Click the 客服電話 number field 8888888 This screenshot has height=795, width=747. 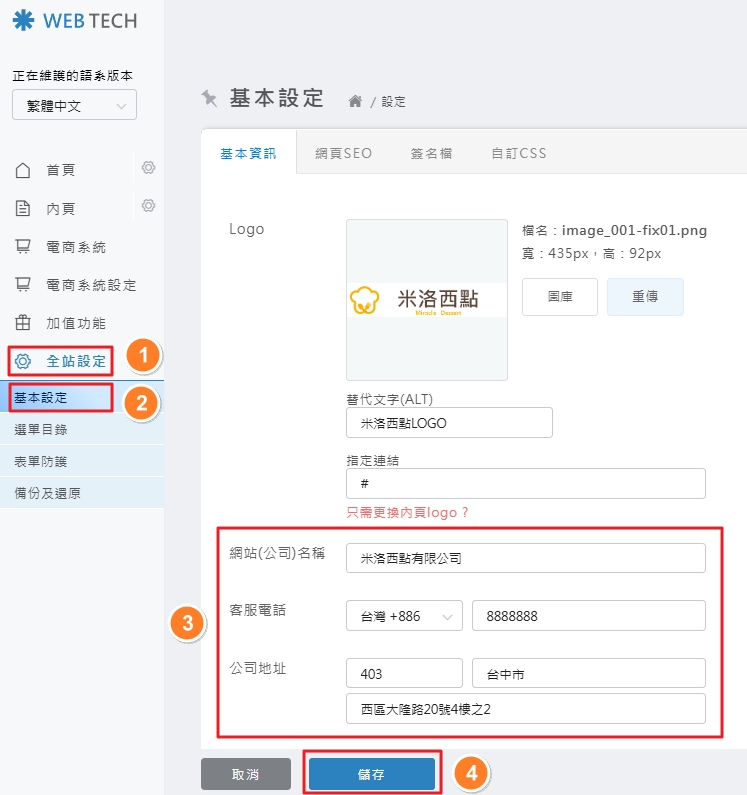coord(589,616)
